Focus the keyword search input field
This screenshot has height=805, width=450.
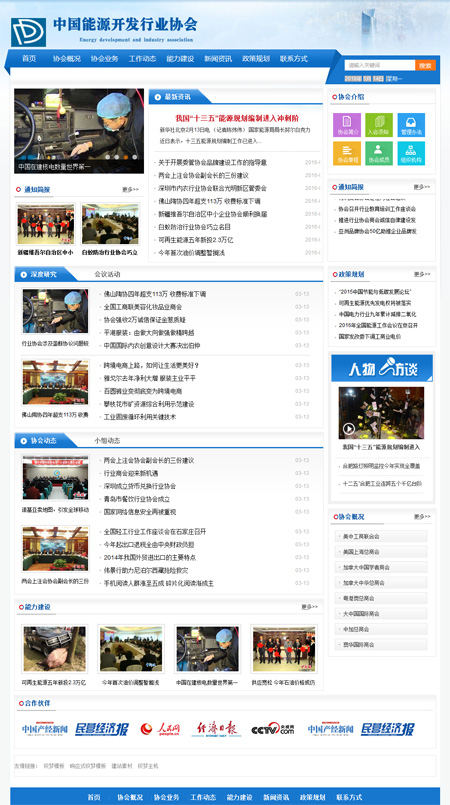click(380, 65)
